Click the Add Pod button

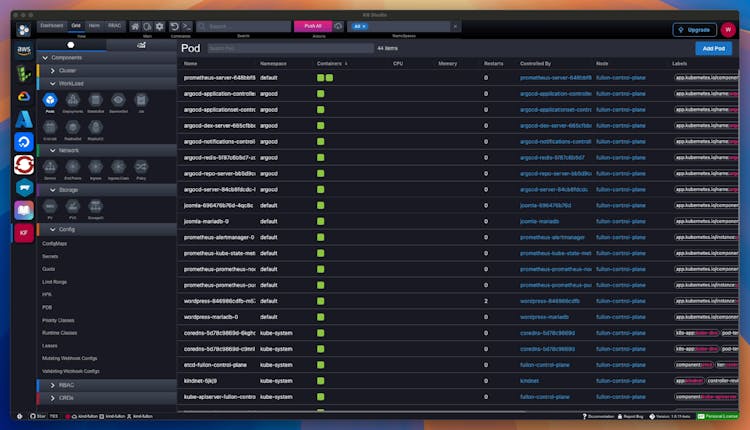[714, 48]
